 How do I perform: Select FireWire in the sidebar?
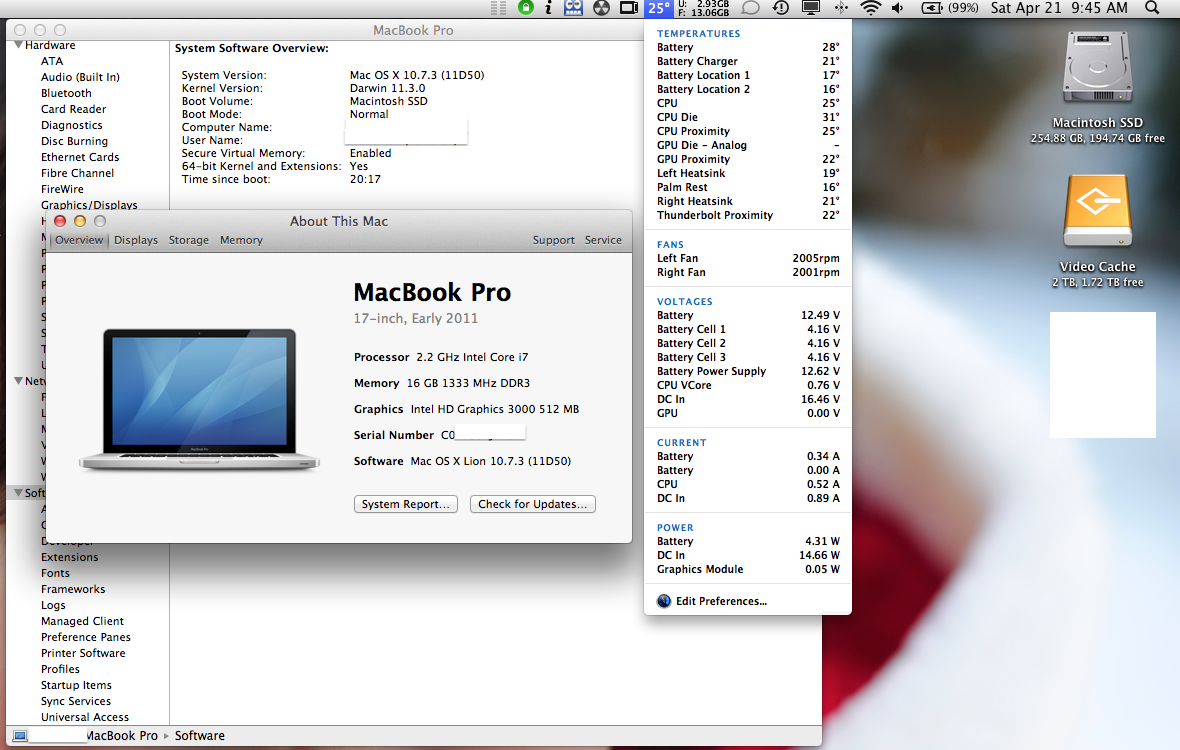tap(62, 189)
